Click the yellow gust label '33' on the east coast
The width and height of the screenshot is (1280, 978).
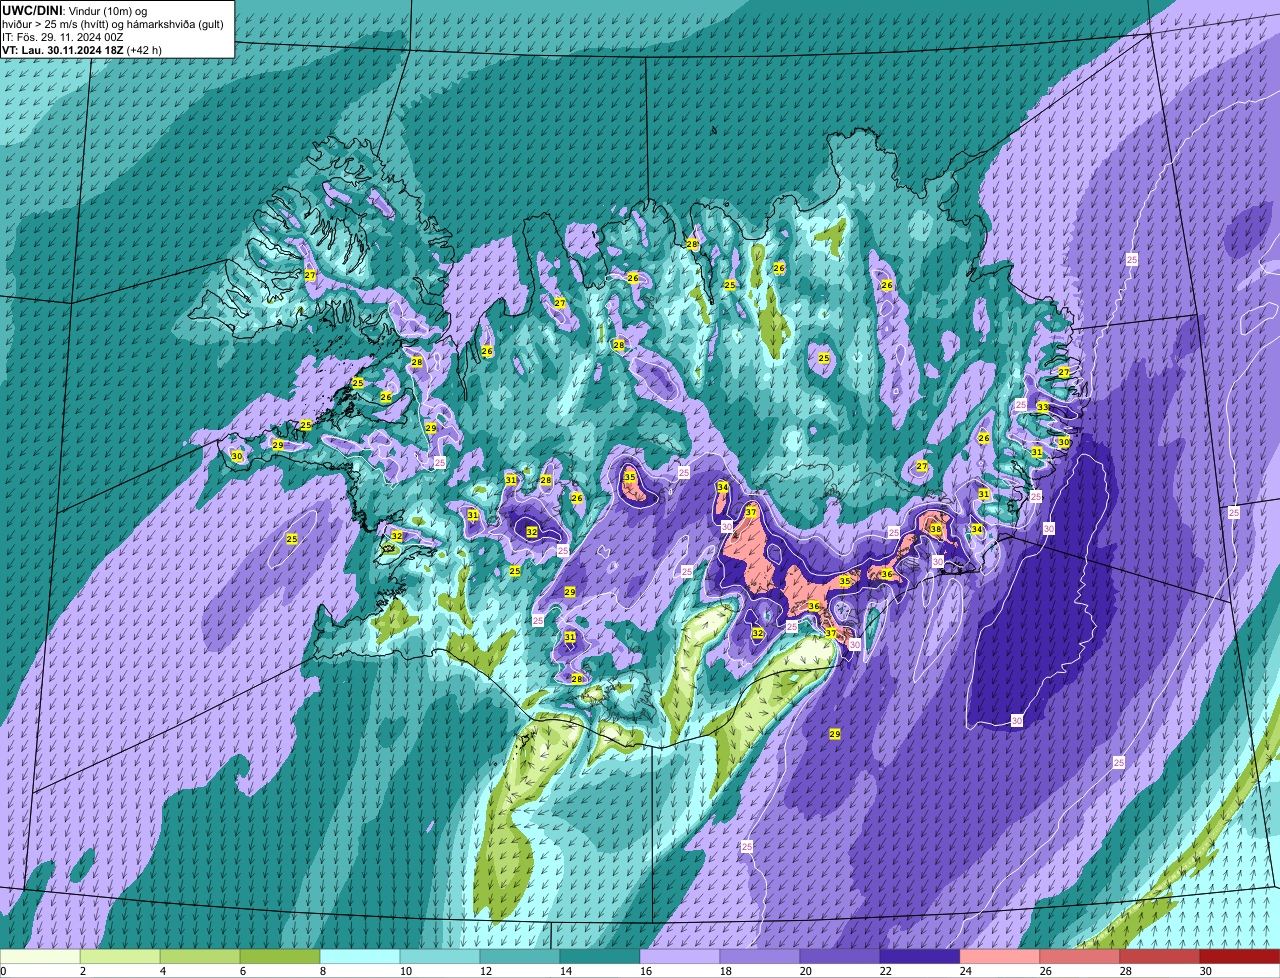pyautogui.click(x=1043, y=408)
